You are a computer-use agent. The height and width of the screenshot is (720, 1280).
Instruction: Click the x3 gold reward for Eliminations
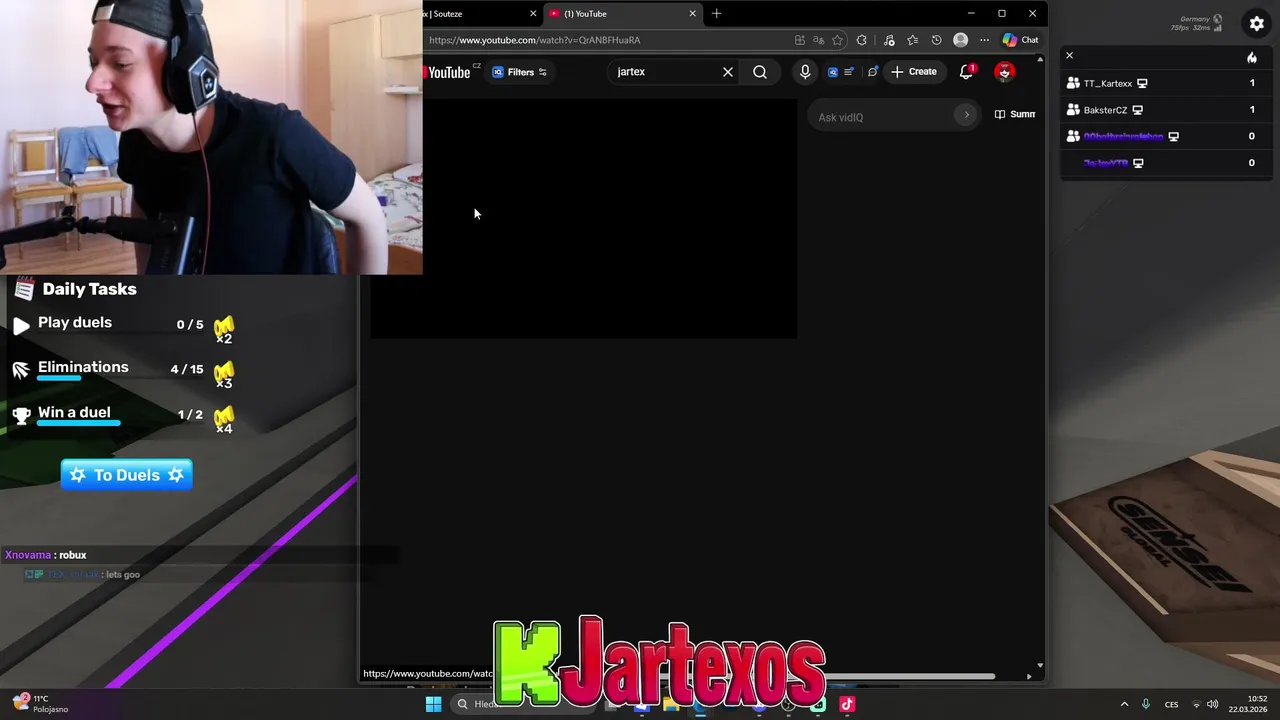click(224, 374)
